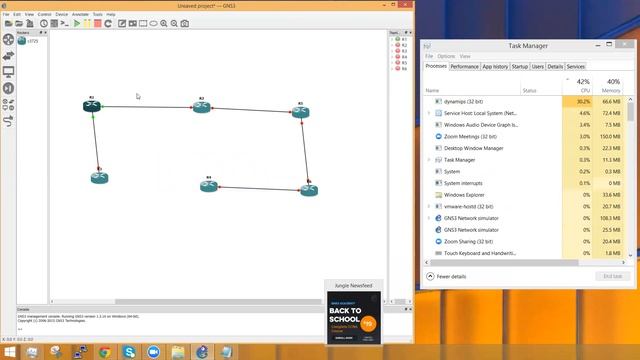Take a screenshot with the camera icon
The height and width of the screenshot is (360, 640).
(185, 24)
